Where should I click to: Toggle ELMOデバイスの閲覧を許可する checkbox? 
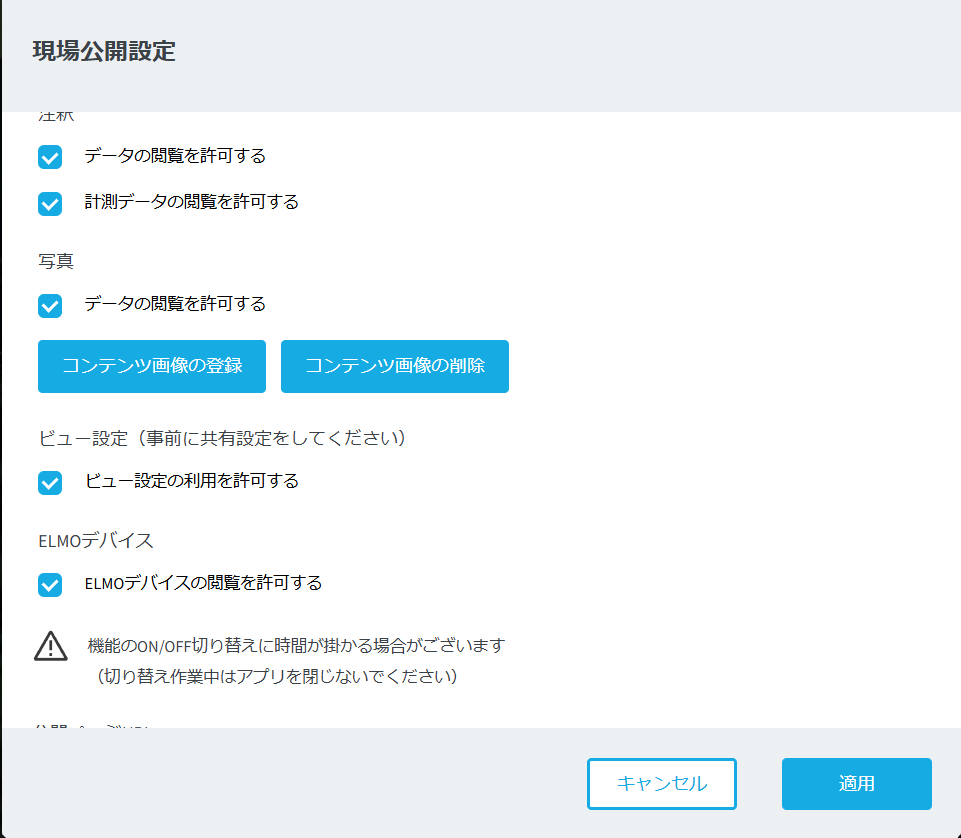pyautogui.click(x=50, y=584)
